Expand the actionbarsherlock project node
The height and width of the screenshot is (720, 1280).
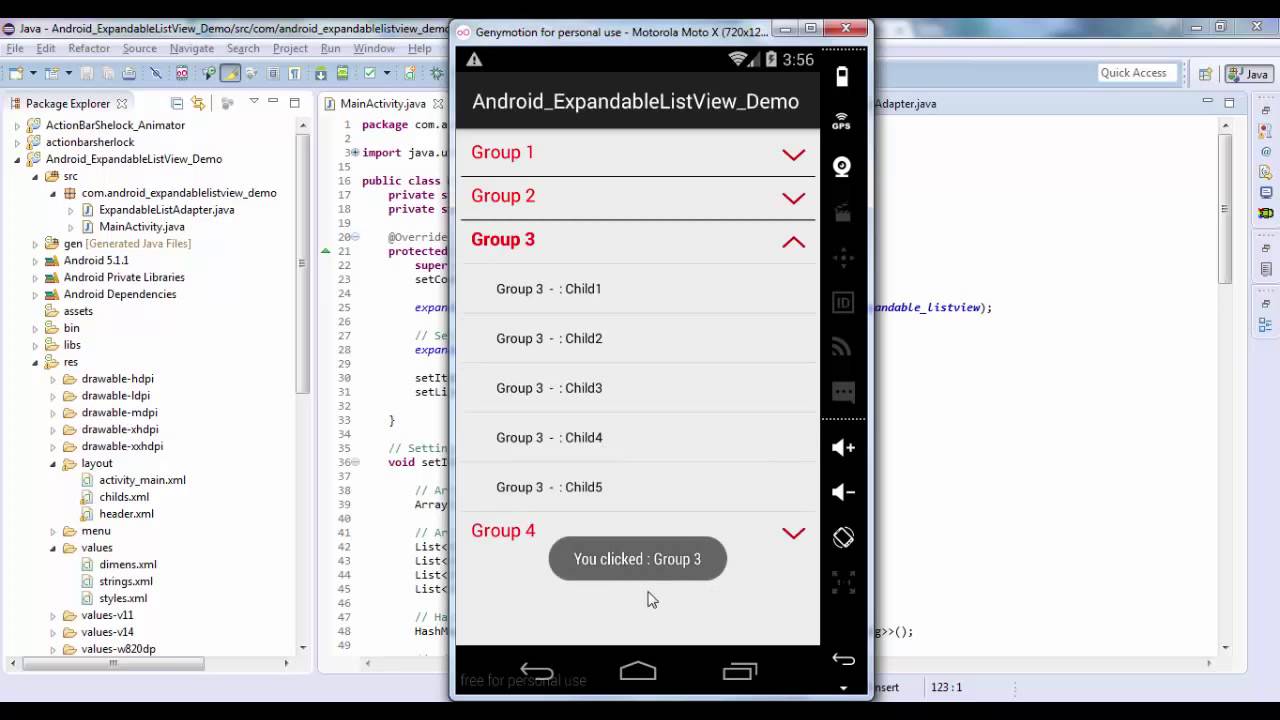pyautogui.click(x=17, y=143)
